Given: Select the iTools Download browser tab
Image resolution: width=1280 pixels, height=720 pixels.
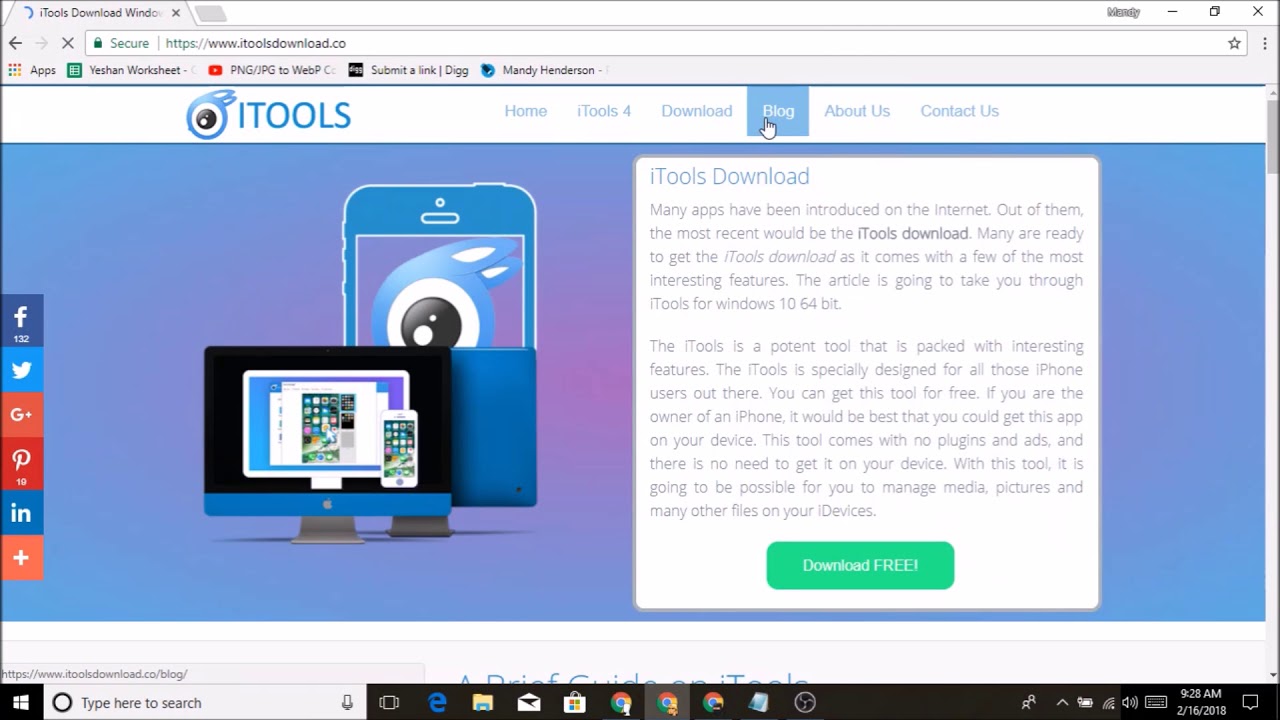Looking at the screenshot, I should (98, 13).
